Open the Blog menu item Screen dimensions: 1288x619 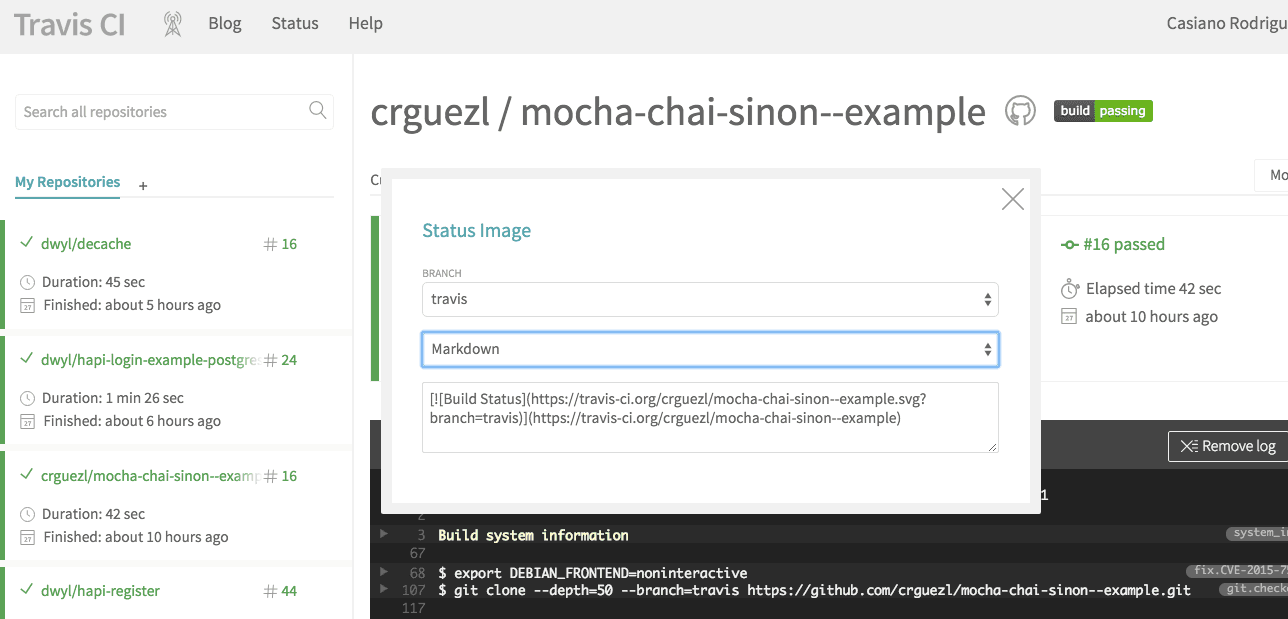coord(225,23)
